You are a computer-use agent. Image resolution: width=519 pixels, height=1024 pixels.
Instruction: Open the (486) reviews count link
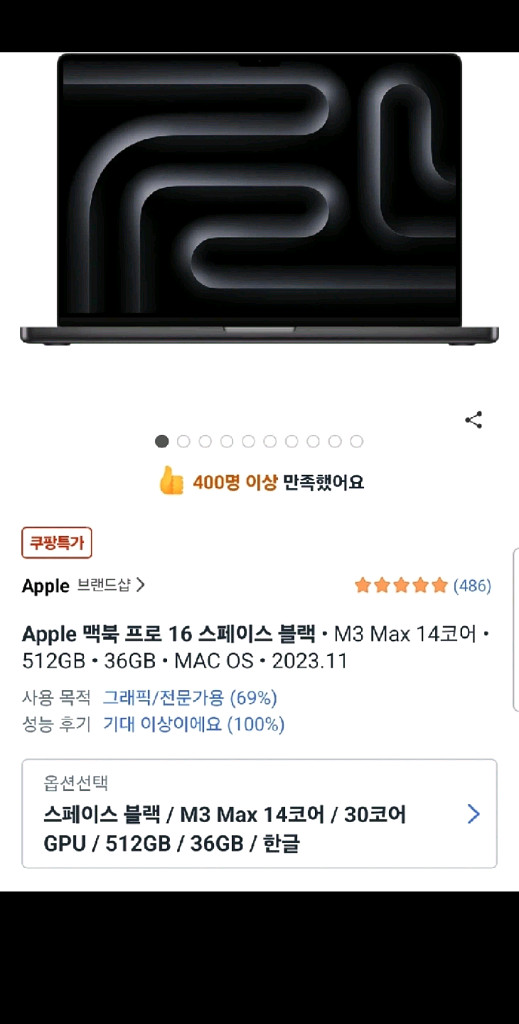472,585
